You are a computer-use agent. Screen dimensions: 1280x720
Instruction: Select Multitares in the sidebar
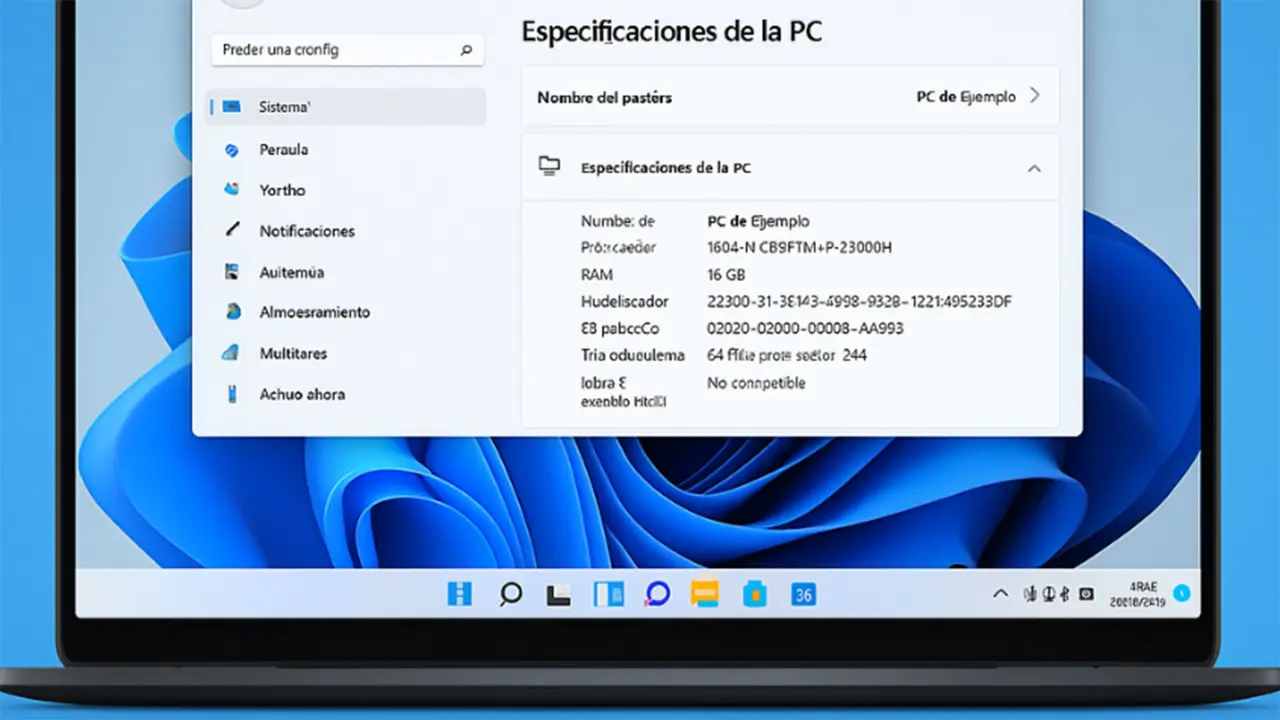coord(293,353)
